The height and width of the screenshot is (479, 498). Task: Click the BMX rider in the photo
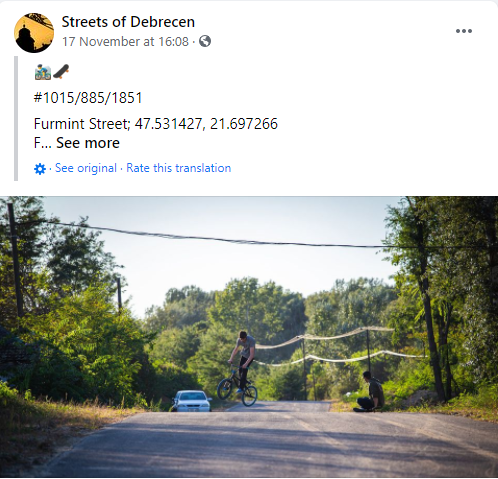click(x=243, y=365)
